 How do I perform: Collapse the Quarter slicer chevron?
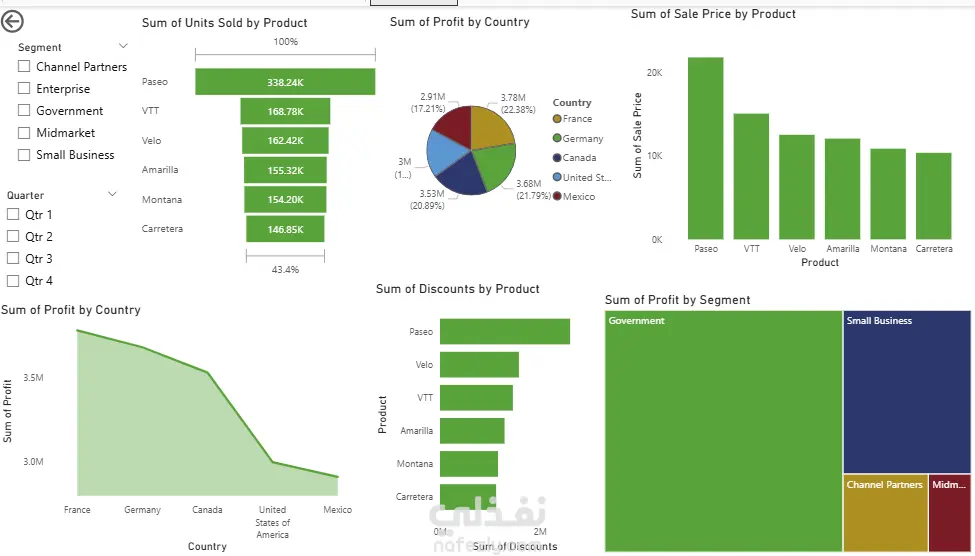(112, 194)
